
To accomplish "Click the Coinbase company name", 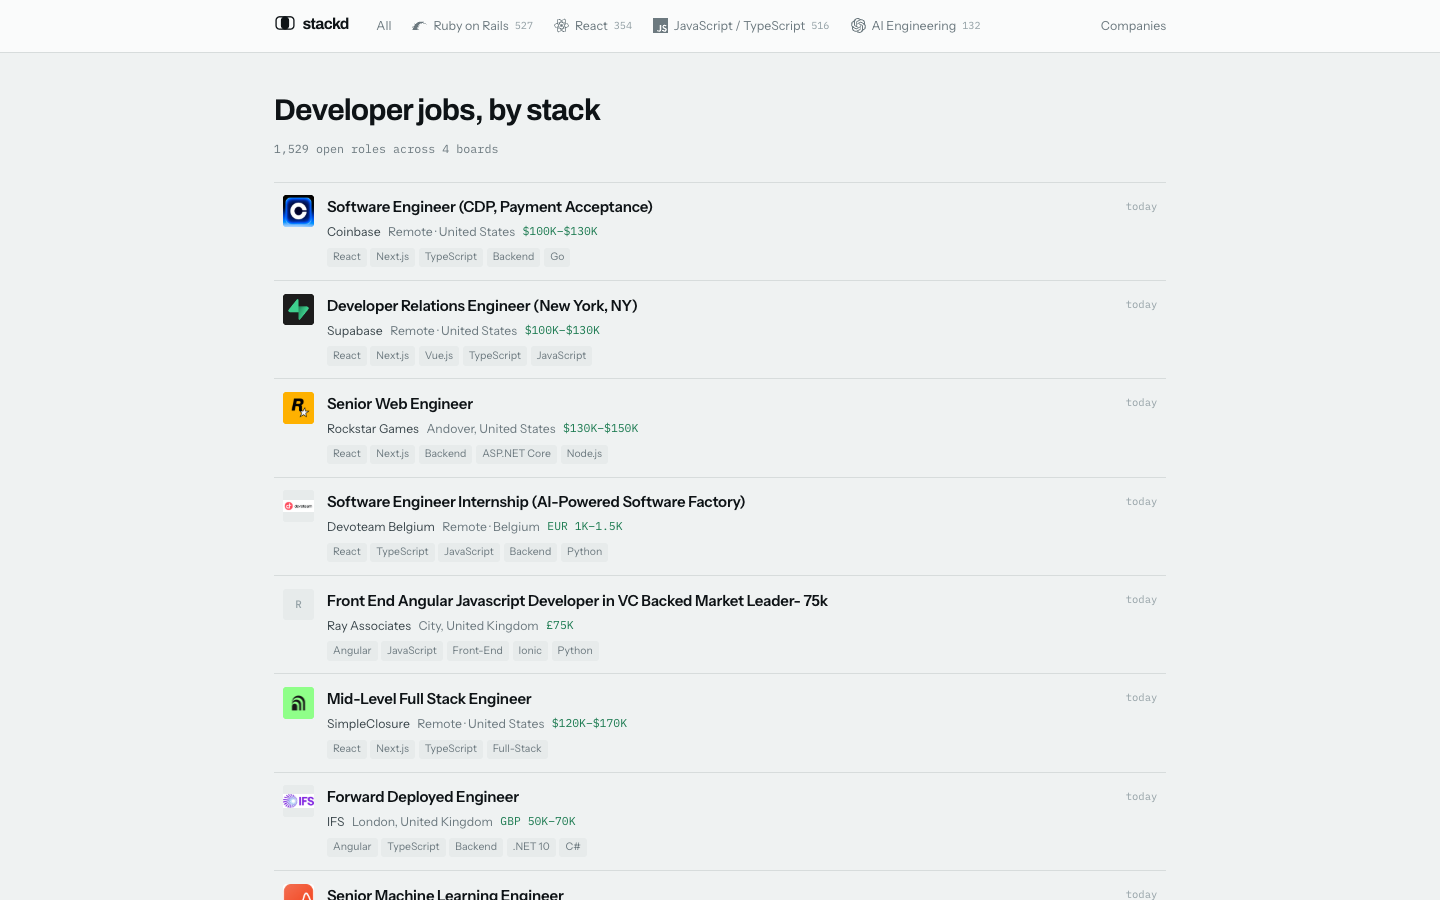I will 354,232.
